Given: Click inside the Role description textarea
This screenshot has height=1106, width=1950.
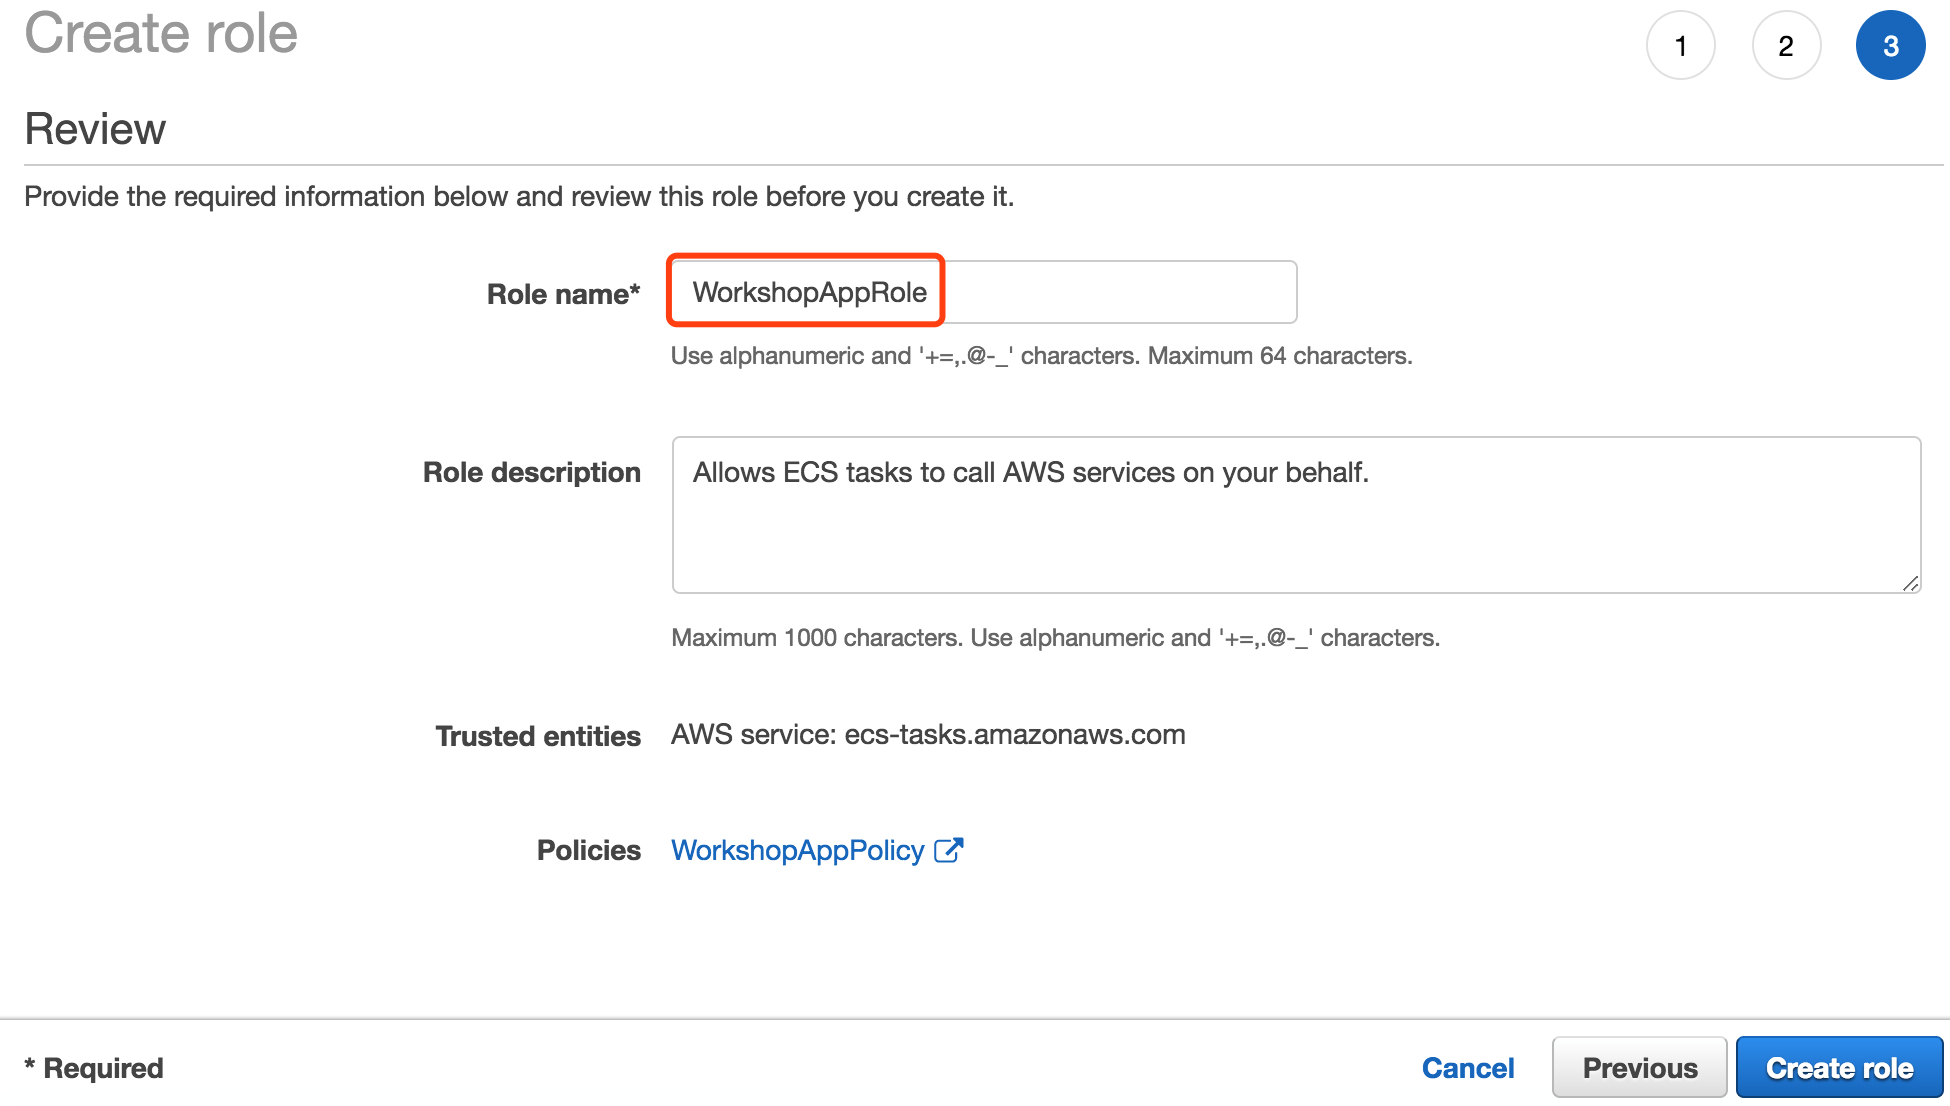Looking at the screenshot, I should point(1296,515).
